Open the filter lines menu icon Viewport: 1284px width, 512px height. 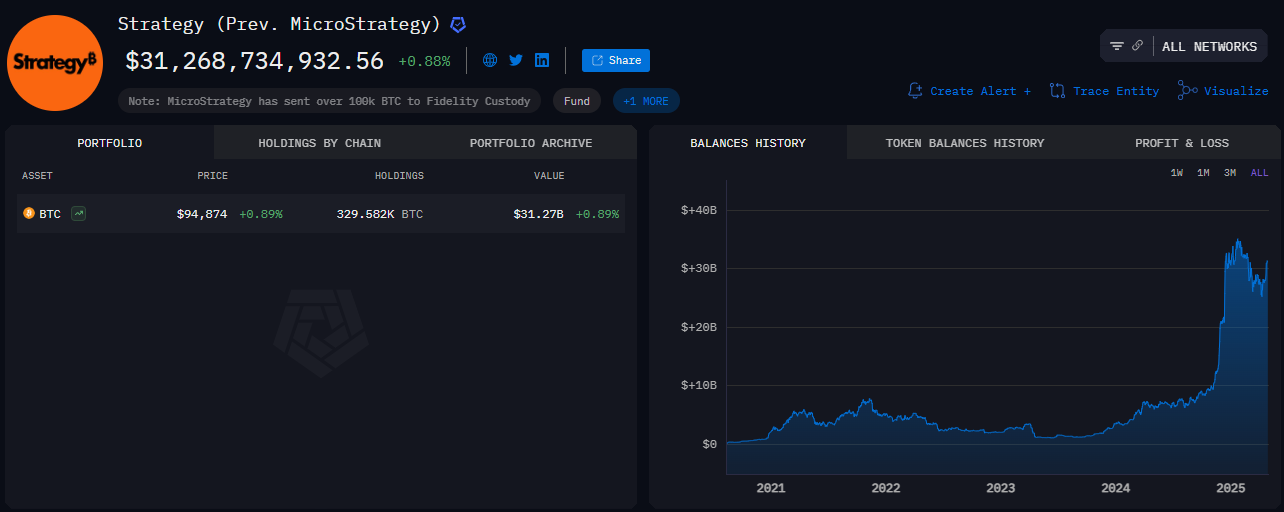1117,46
